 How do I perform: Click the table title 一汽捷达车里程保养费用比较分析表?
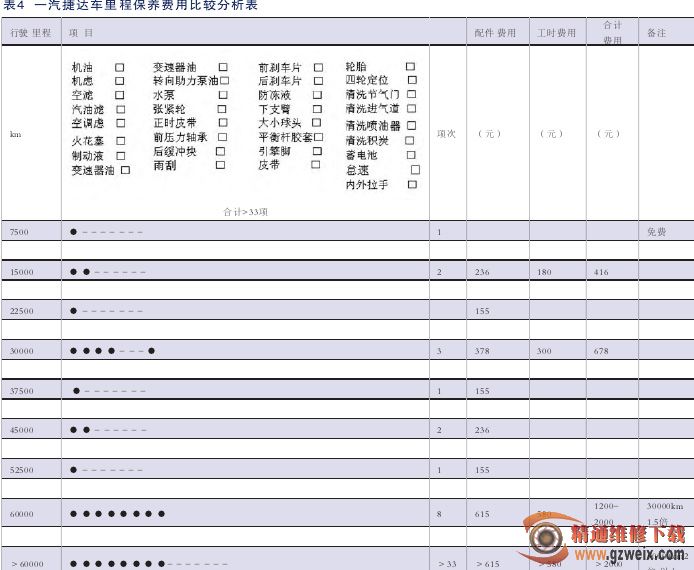(146, 5)
